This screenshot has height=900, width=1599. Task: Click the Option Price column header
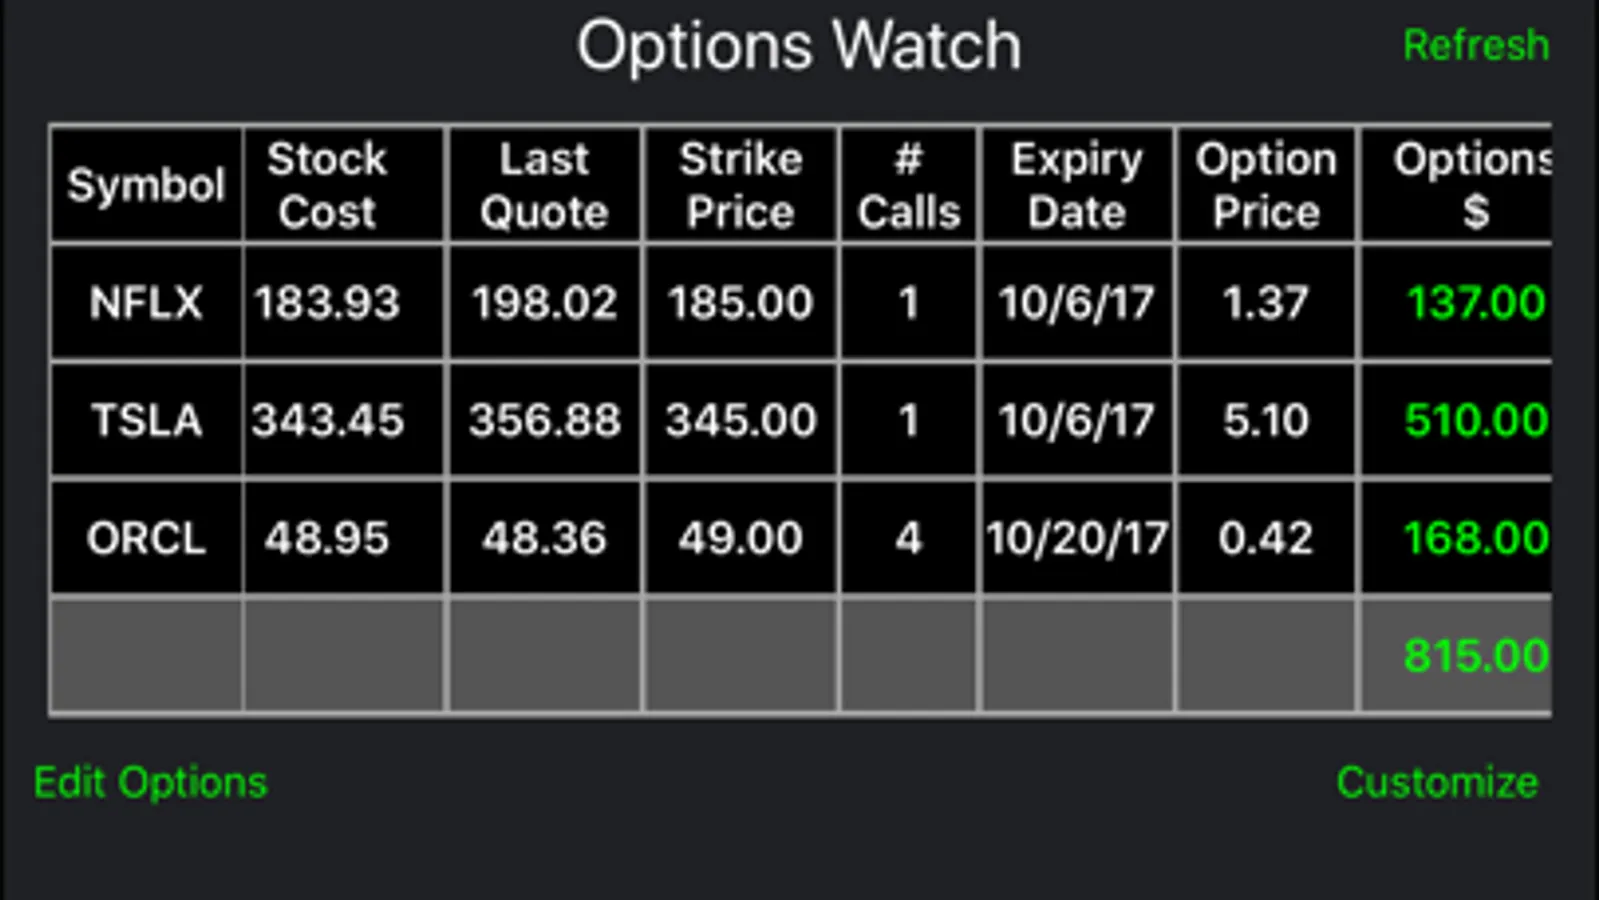pyautogui.click(x=1266, y=185)
